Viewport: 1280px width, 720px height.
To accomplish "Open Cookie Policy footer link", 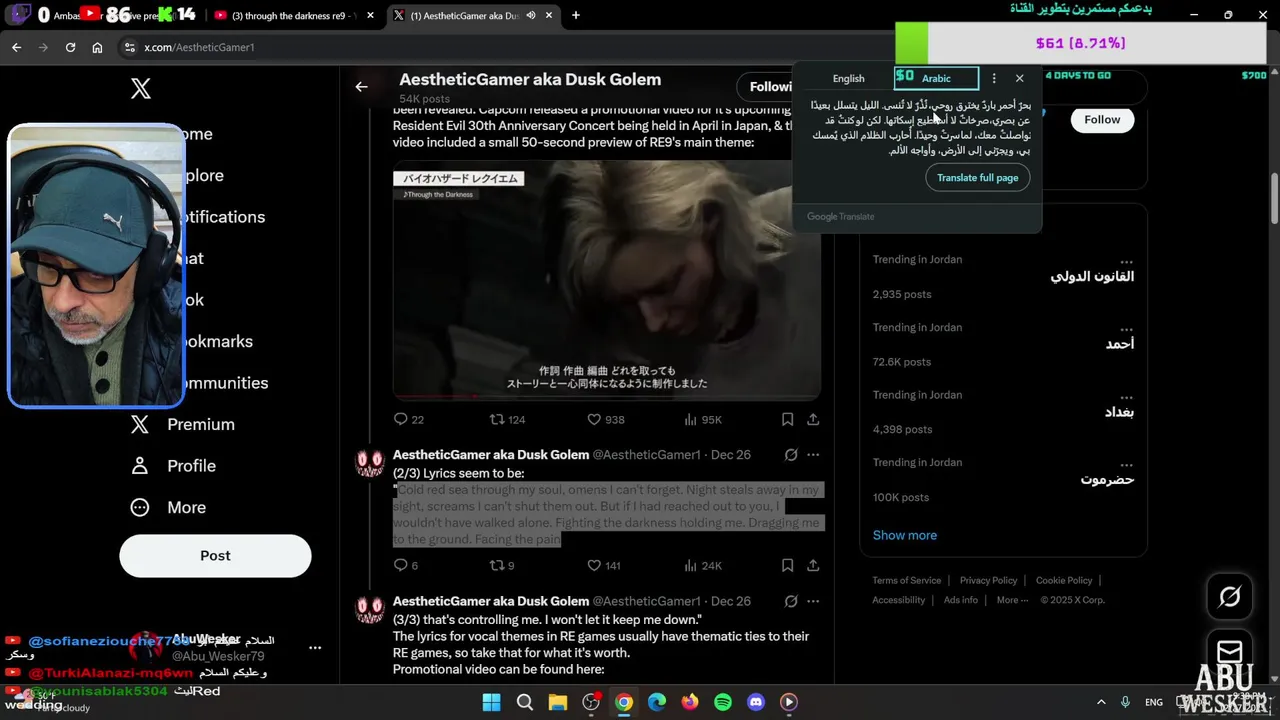I will point(1064,580).
